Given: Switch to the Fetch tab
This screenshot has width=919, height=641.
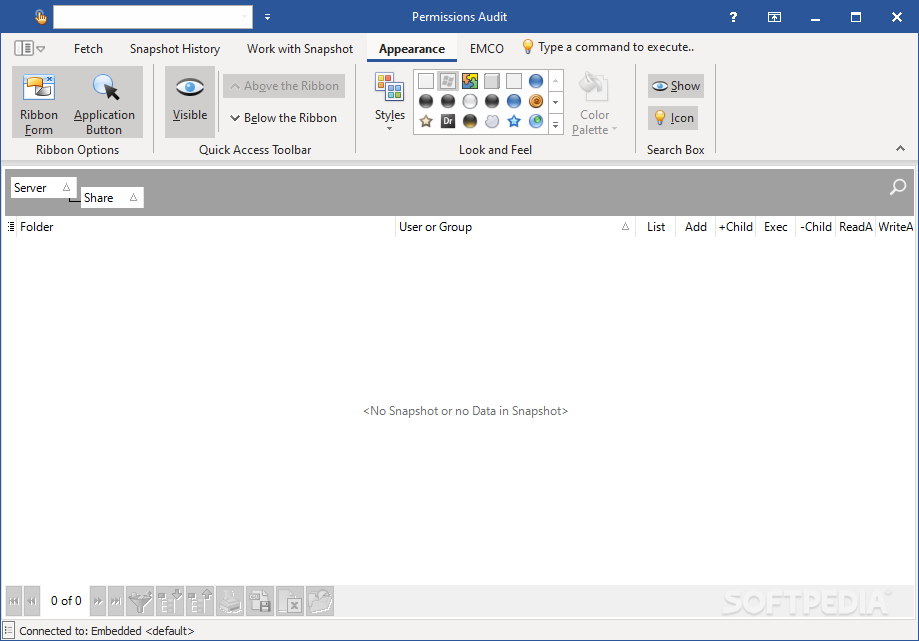Looking at the screenshot, I should (x=88, y=49).
